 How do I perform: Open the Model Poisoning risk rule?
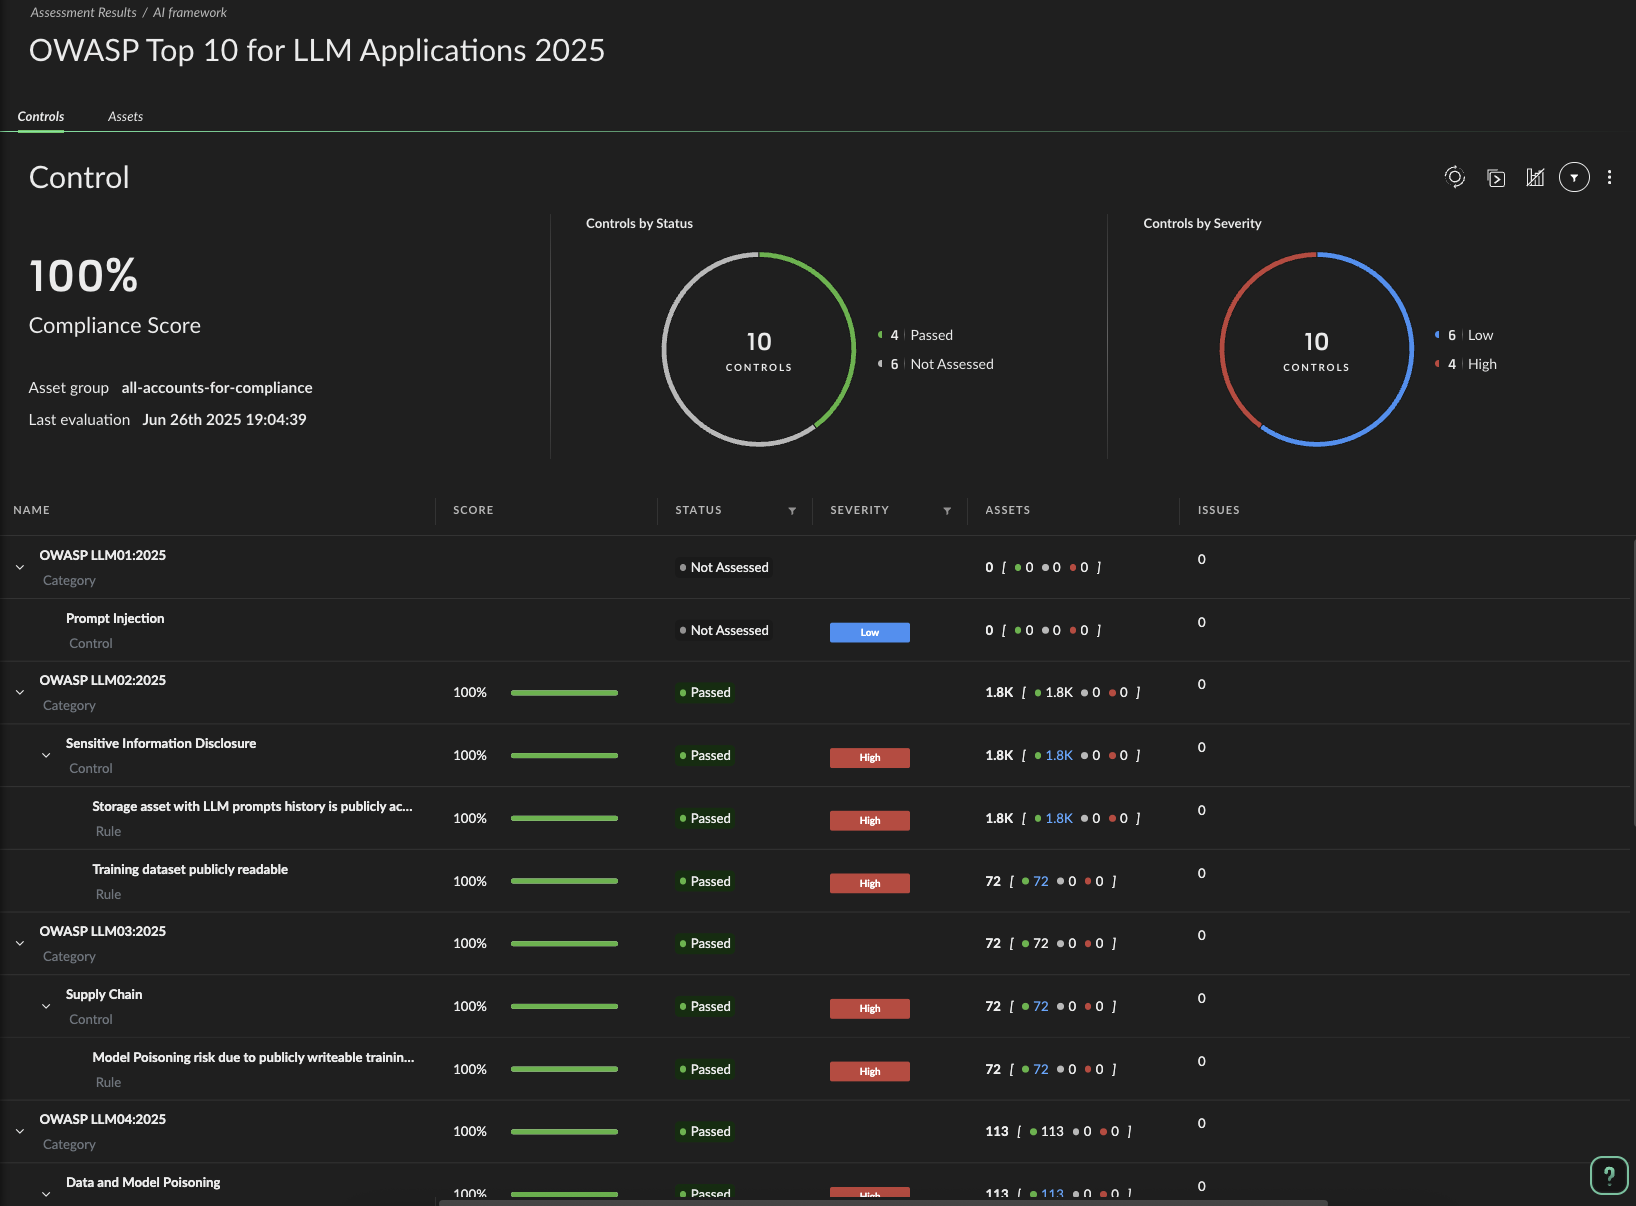pyautogui.click(x=253, y=1057)
